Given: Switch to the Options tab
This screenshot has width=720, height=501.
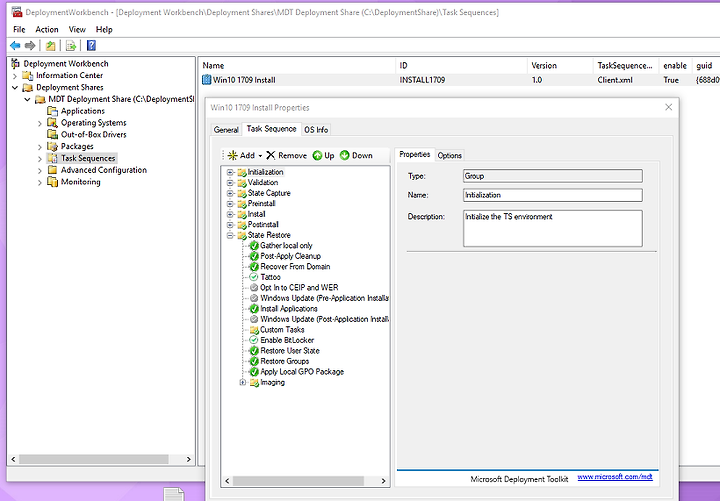Looking at the screenshot, I should coord(450,156).
